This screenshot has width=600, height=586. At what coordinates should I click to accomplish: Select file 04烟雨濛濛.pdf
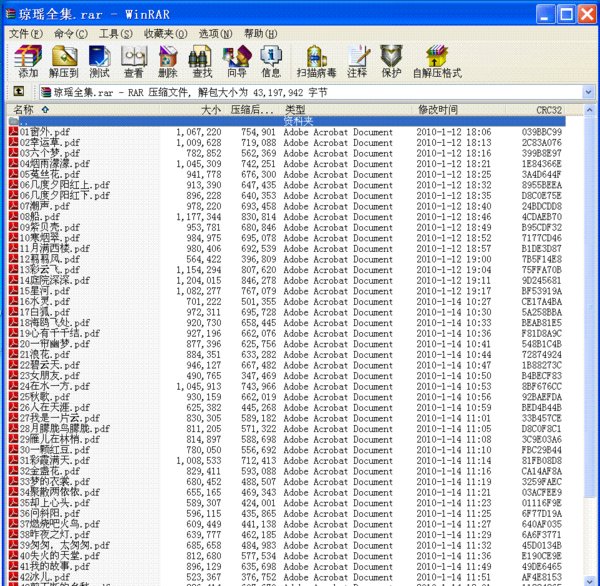tap(55, 163)
